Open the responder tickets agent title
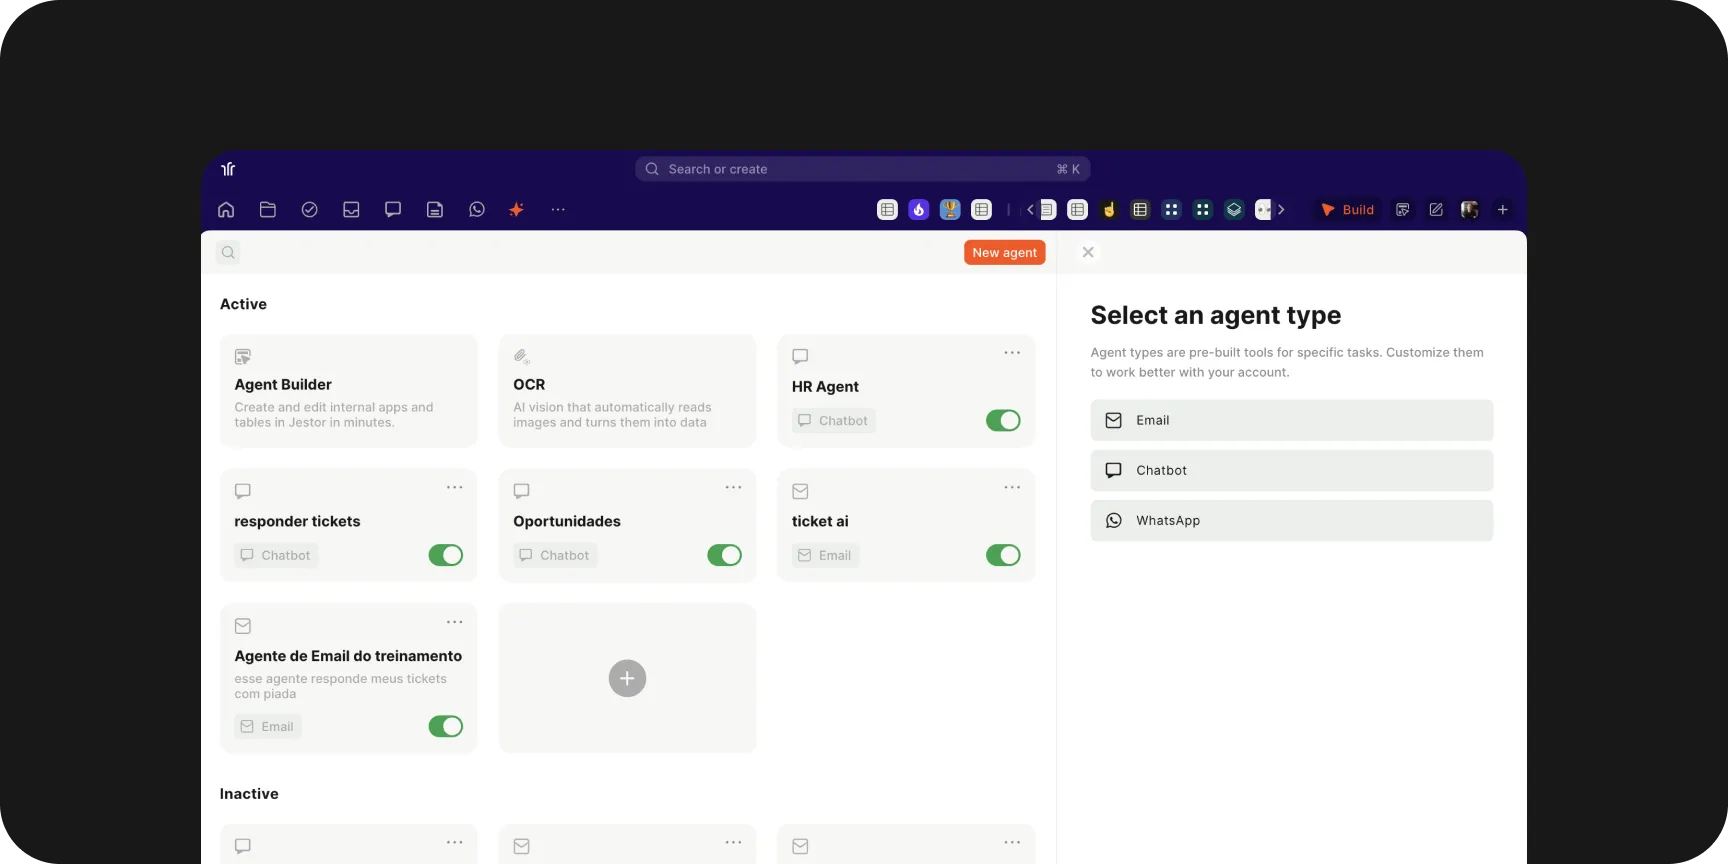 (x=297, y=521)
